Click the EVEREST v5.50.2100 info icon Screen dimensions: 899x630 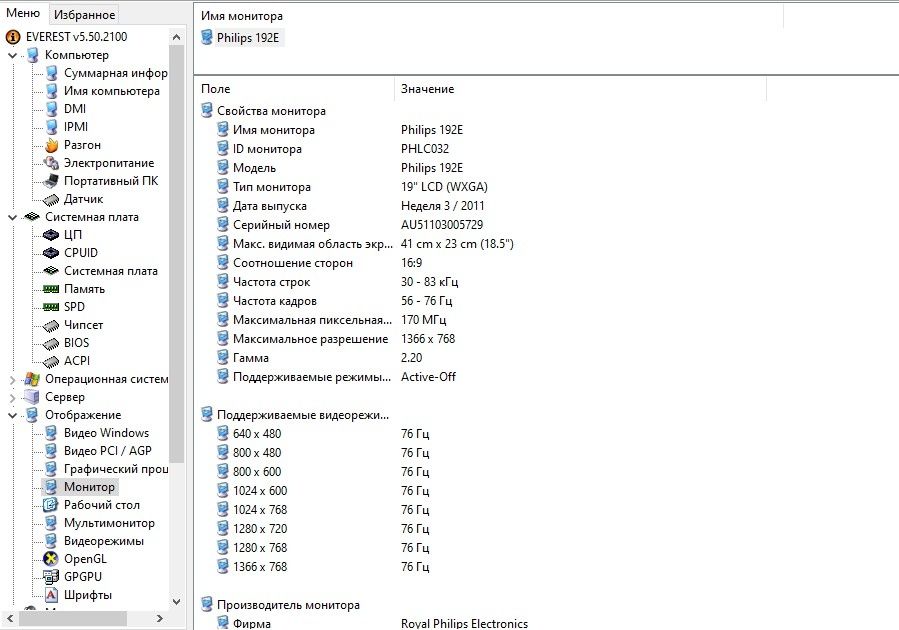coord(13,37)
